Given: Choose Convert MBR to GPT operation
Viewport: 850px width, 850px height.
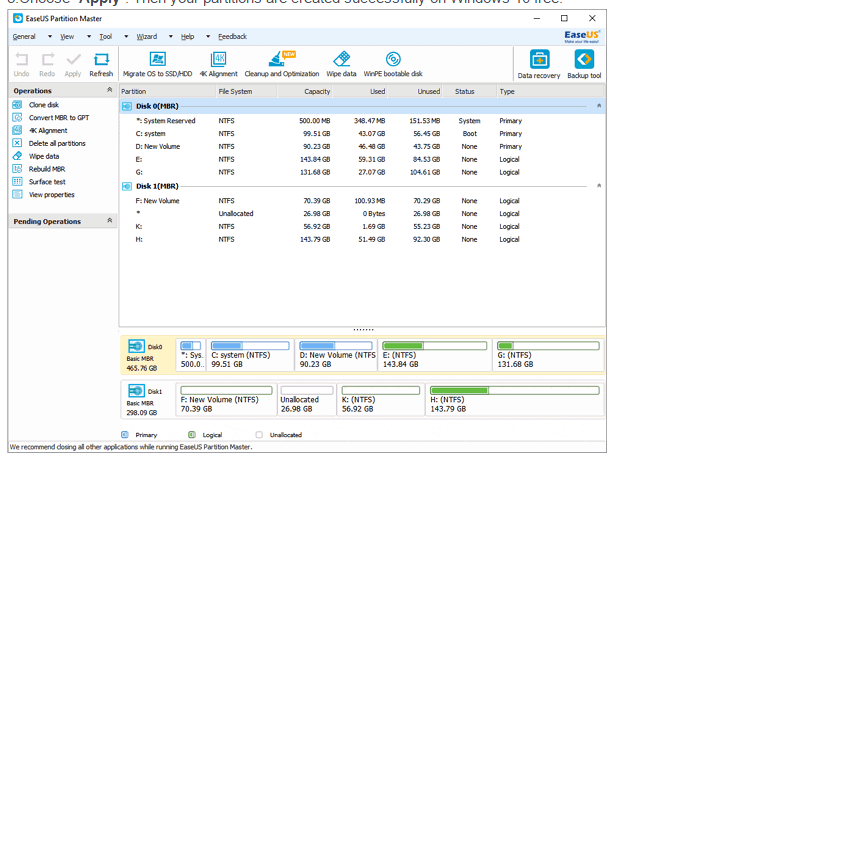Looking at the screenshot, I should [59, 118].
